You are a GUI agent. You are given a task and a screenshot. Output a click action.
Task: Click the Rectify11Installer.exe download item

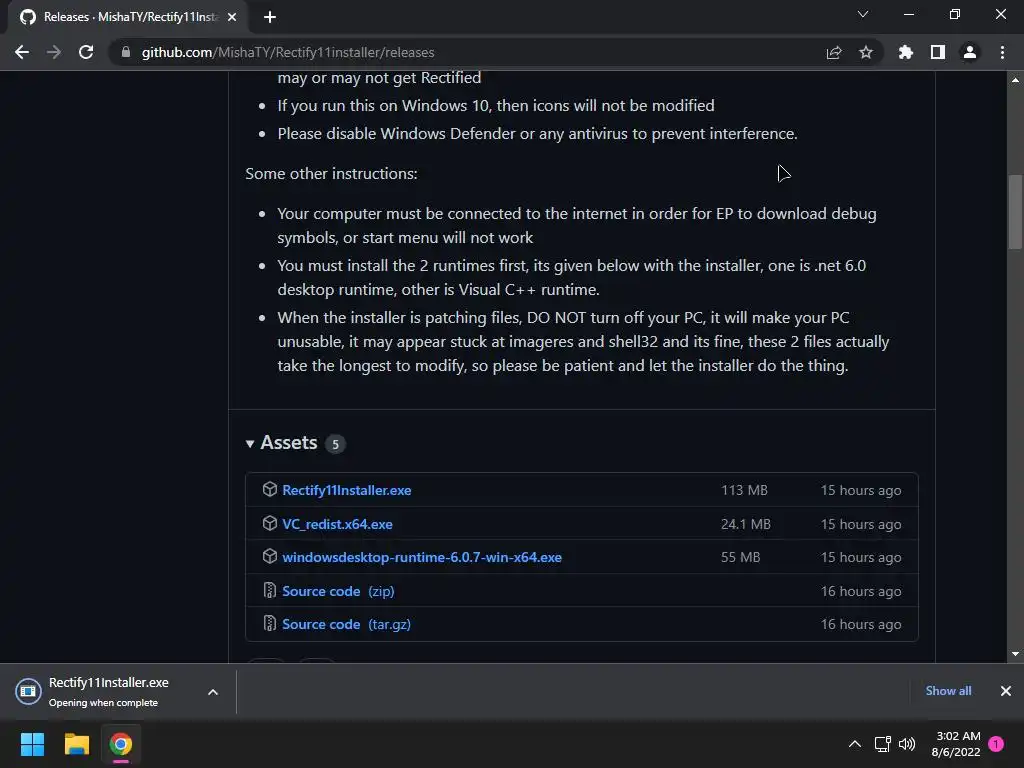109,692
